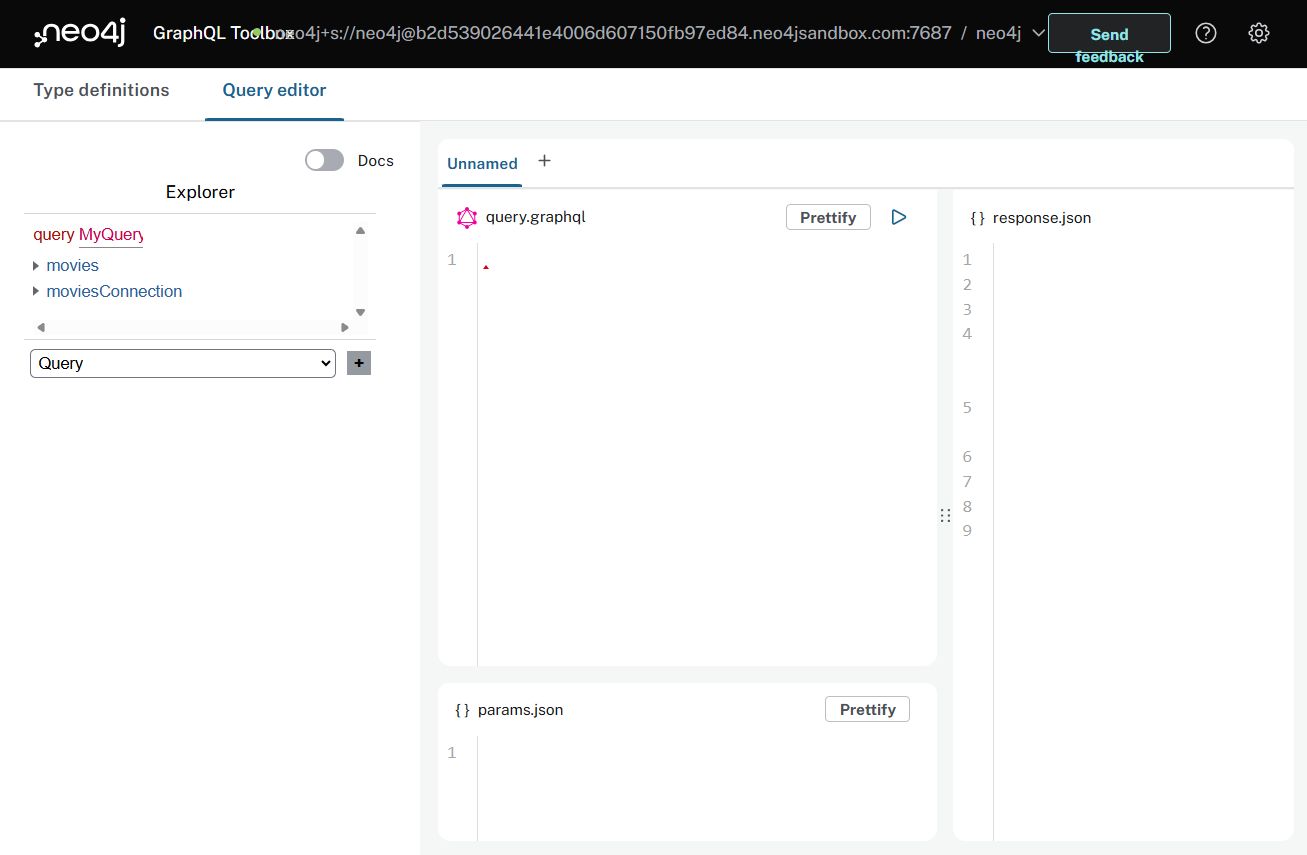Click the GraphQL logo beside query.graphql
Image resolution: width=1307 pixels, height=855 pixels.
point(467,217)
